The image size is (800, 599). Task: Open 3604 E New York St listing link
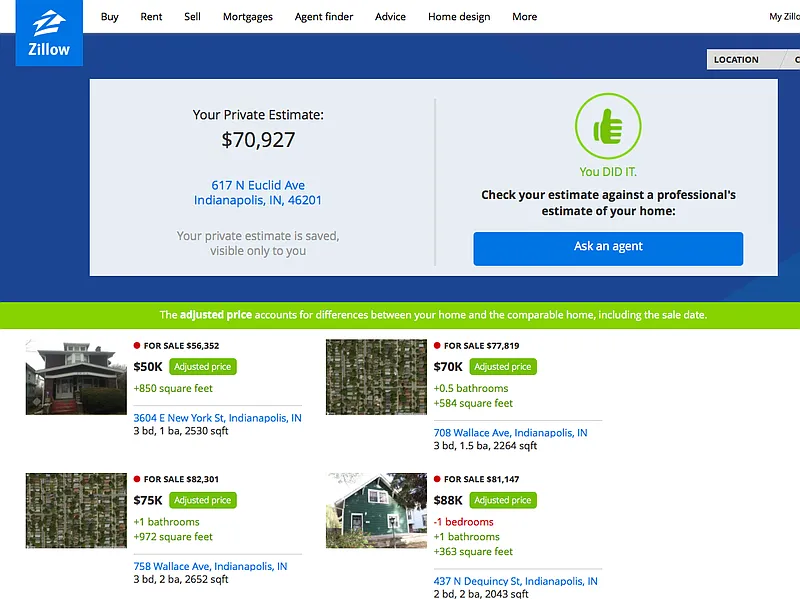tap(217, 418)
